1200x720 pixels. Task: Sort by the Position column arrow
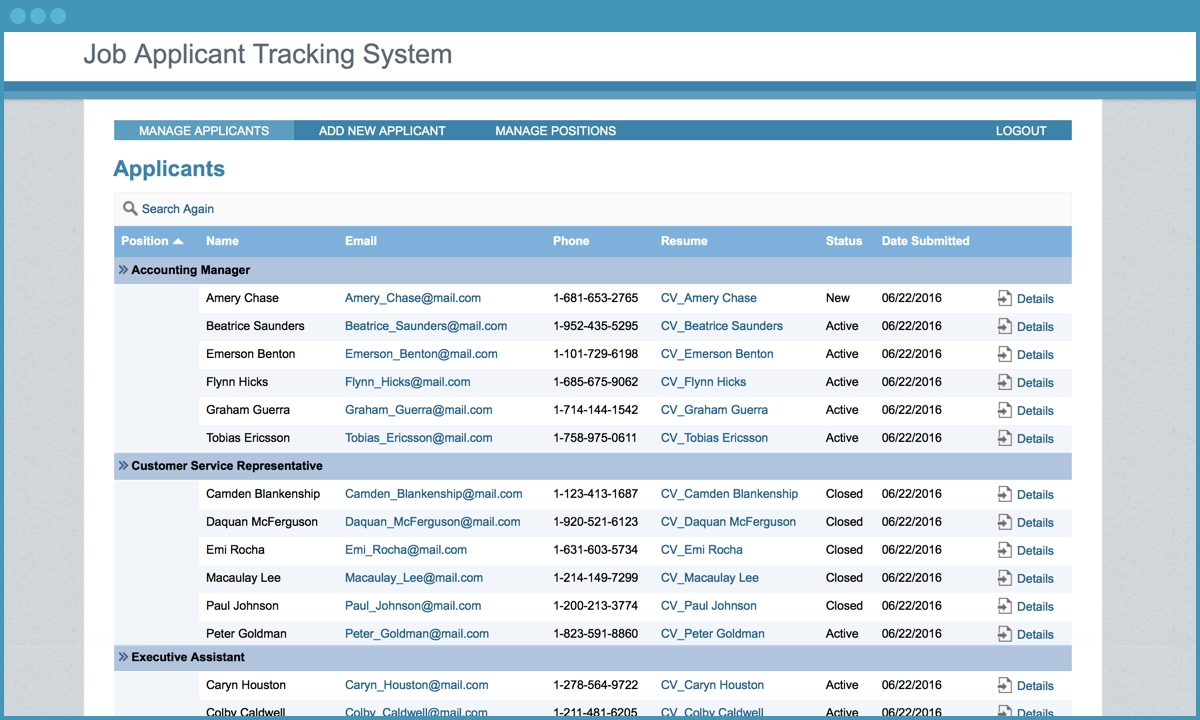click(178, 241)
